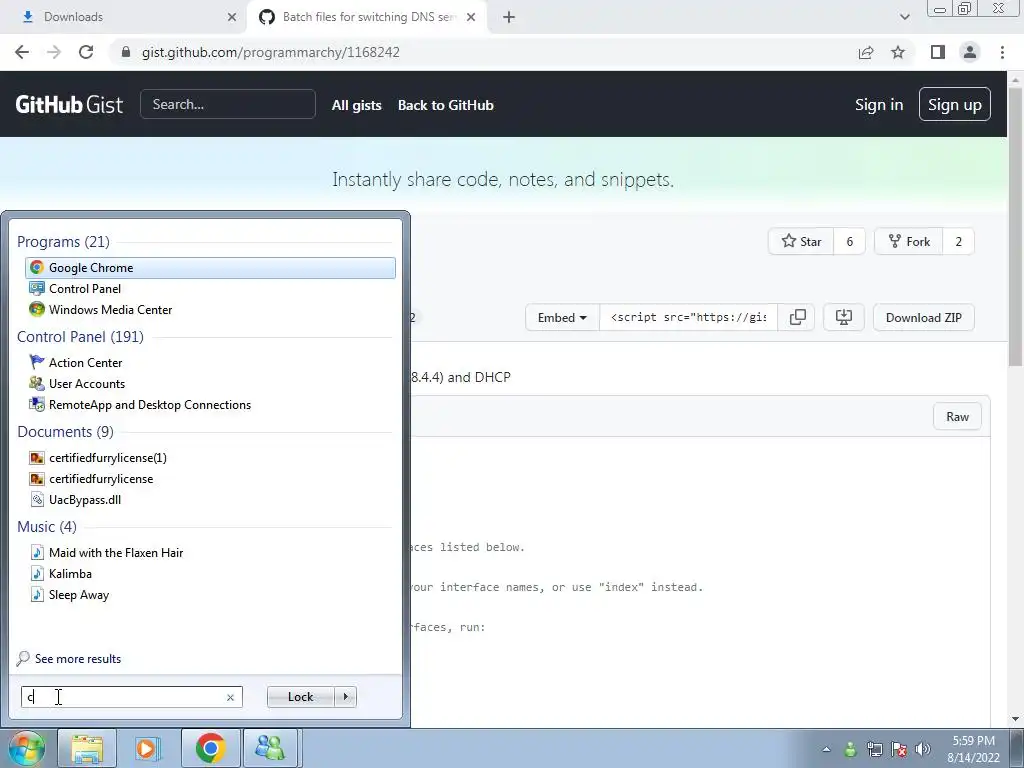Screen dimensions: 1024x768
Task: Open Windows Explorer from the taskbar
Action: (87, 748)
